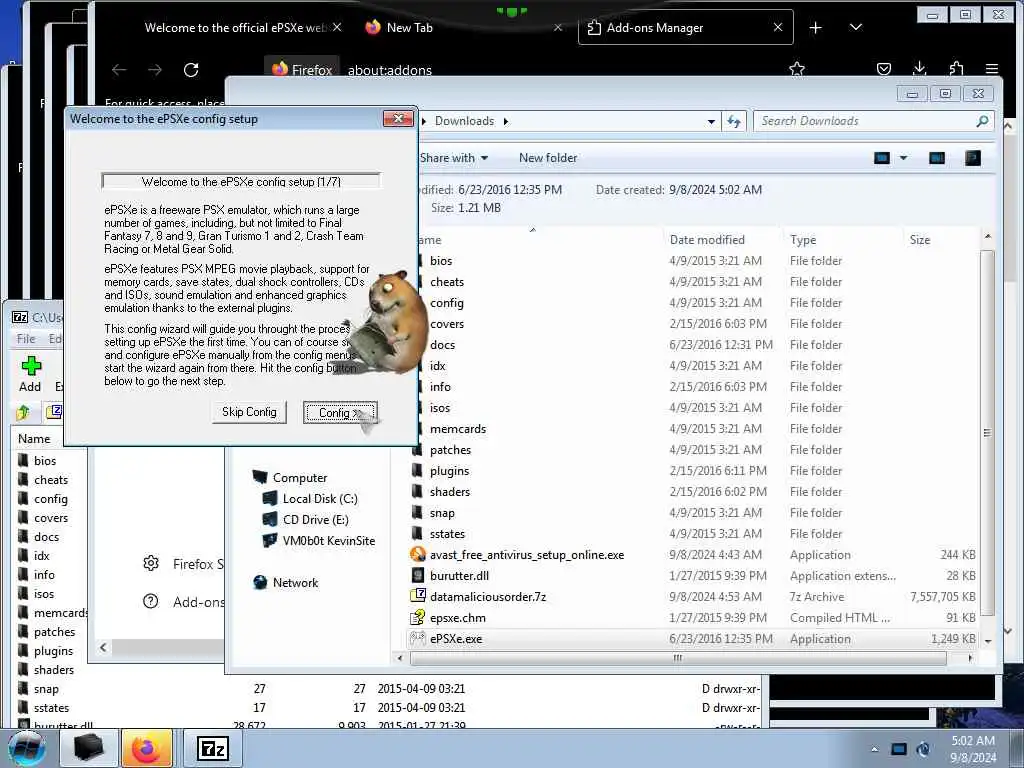Open the Share with dropdown
The image size is (1024, 768).
(454, 158)
